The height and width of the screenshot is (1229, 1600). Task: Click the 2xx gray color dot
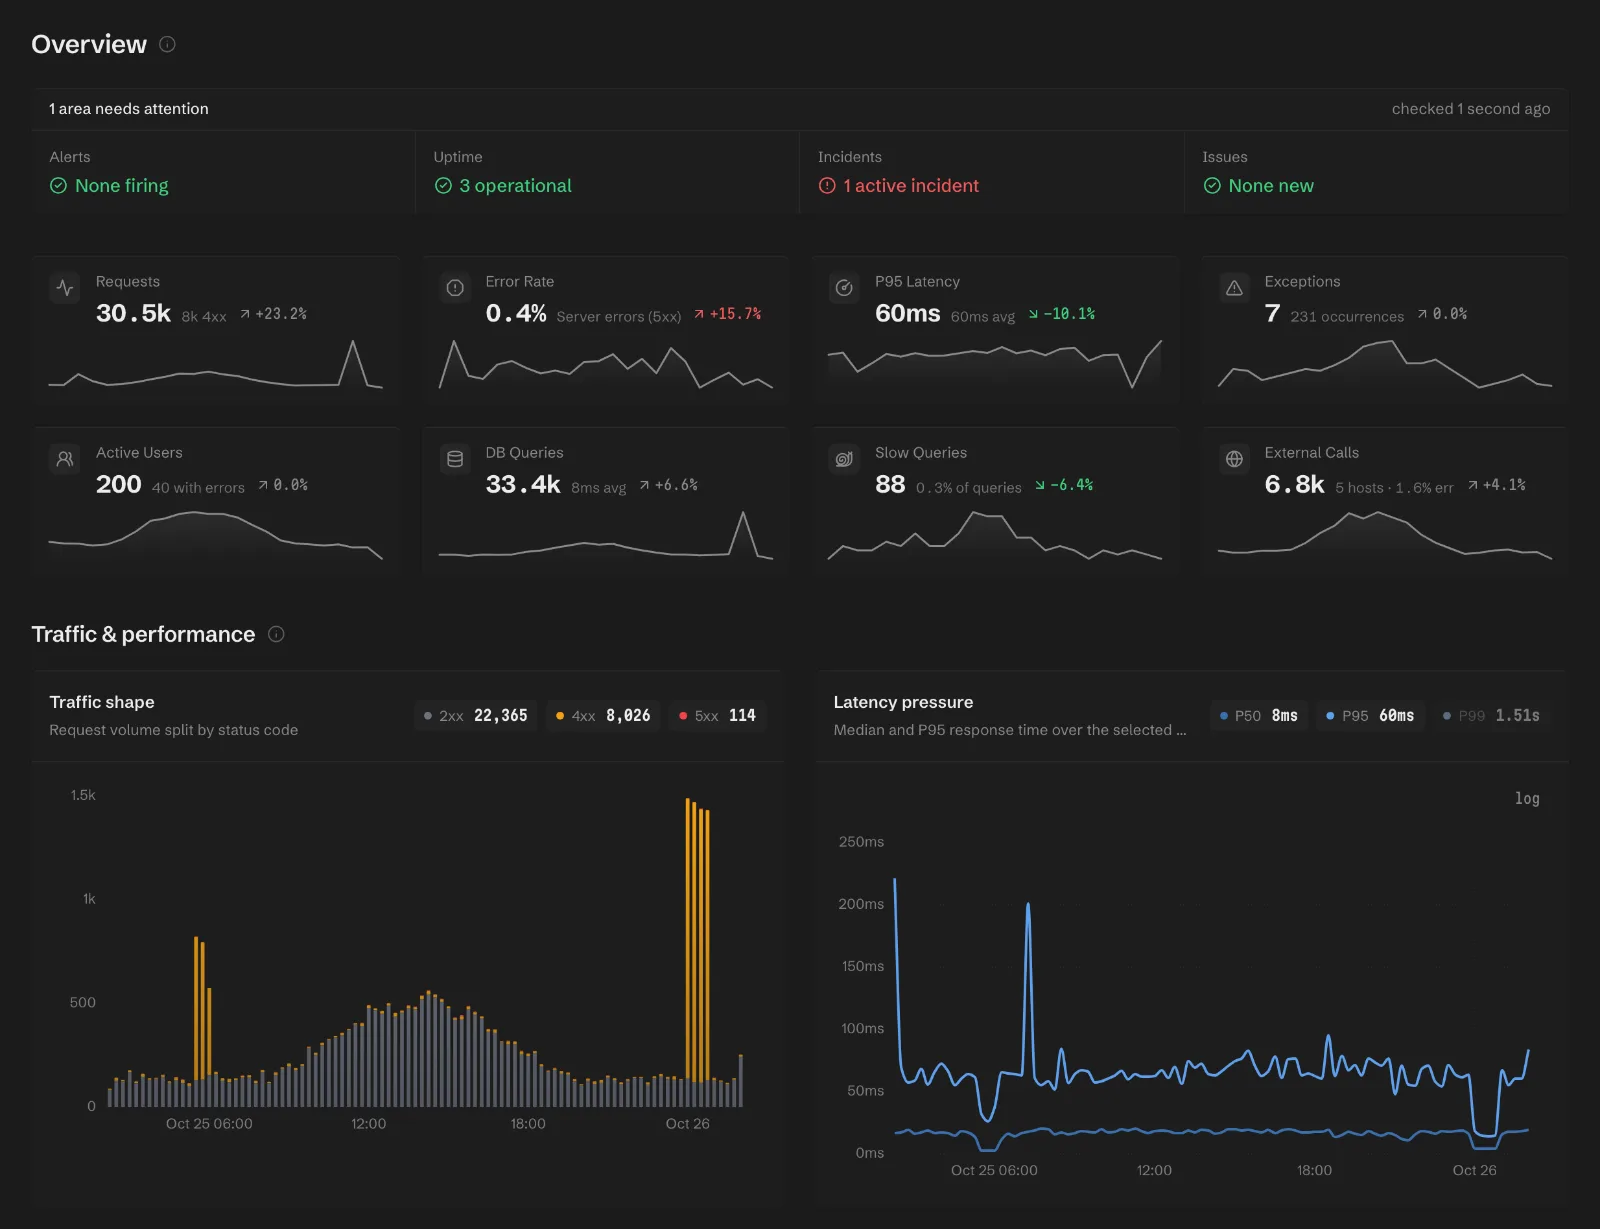[x=428, y=716]
